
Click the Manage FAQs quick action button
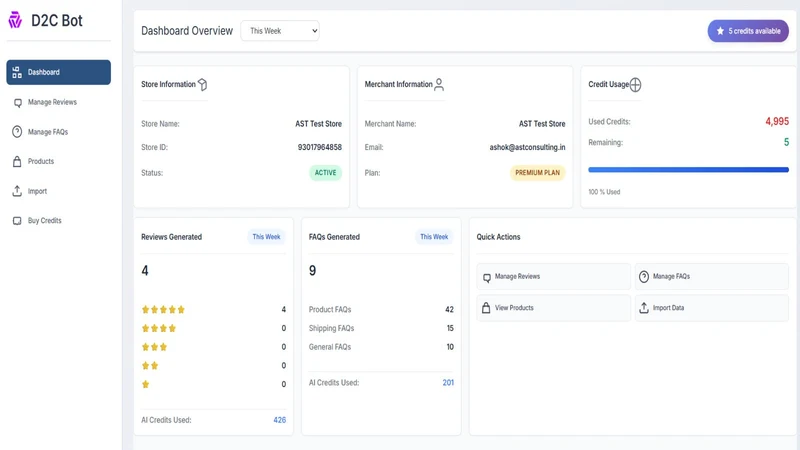point(712,277)
